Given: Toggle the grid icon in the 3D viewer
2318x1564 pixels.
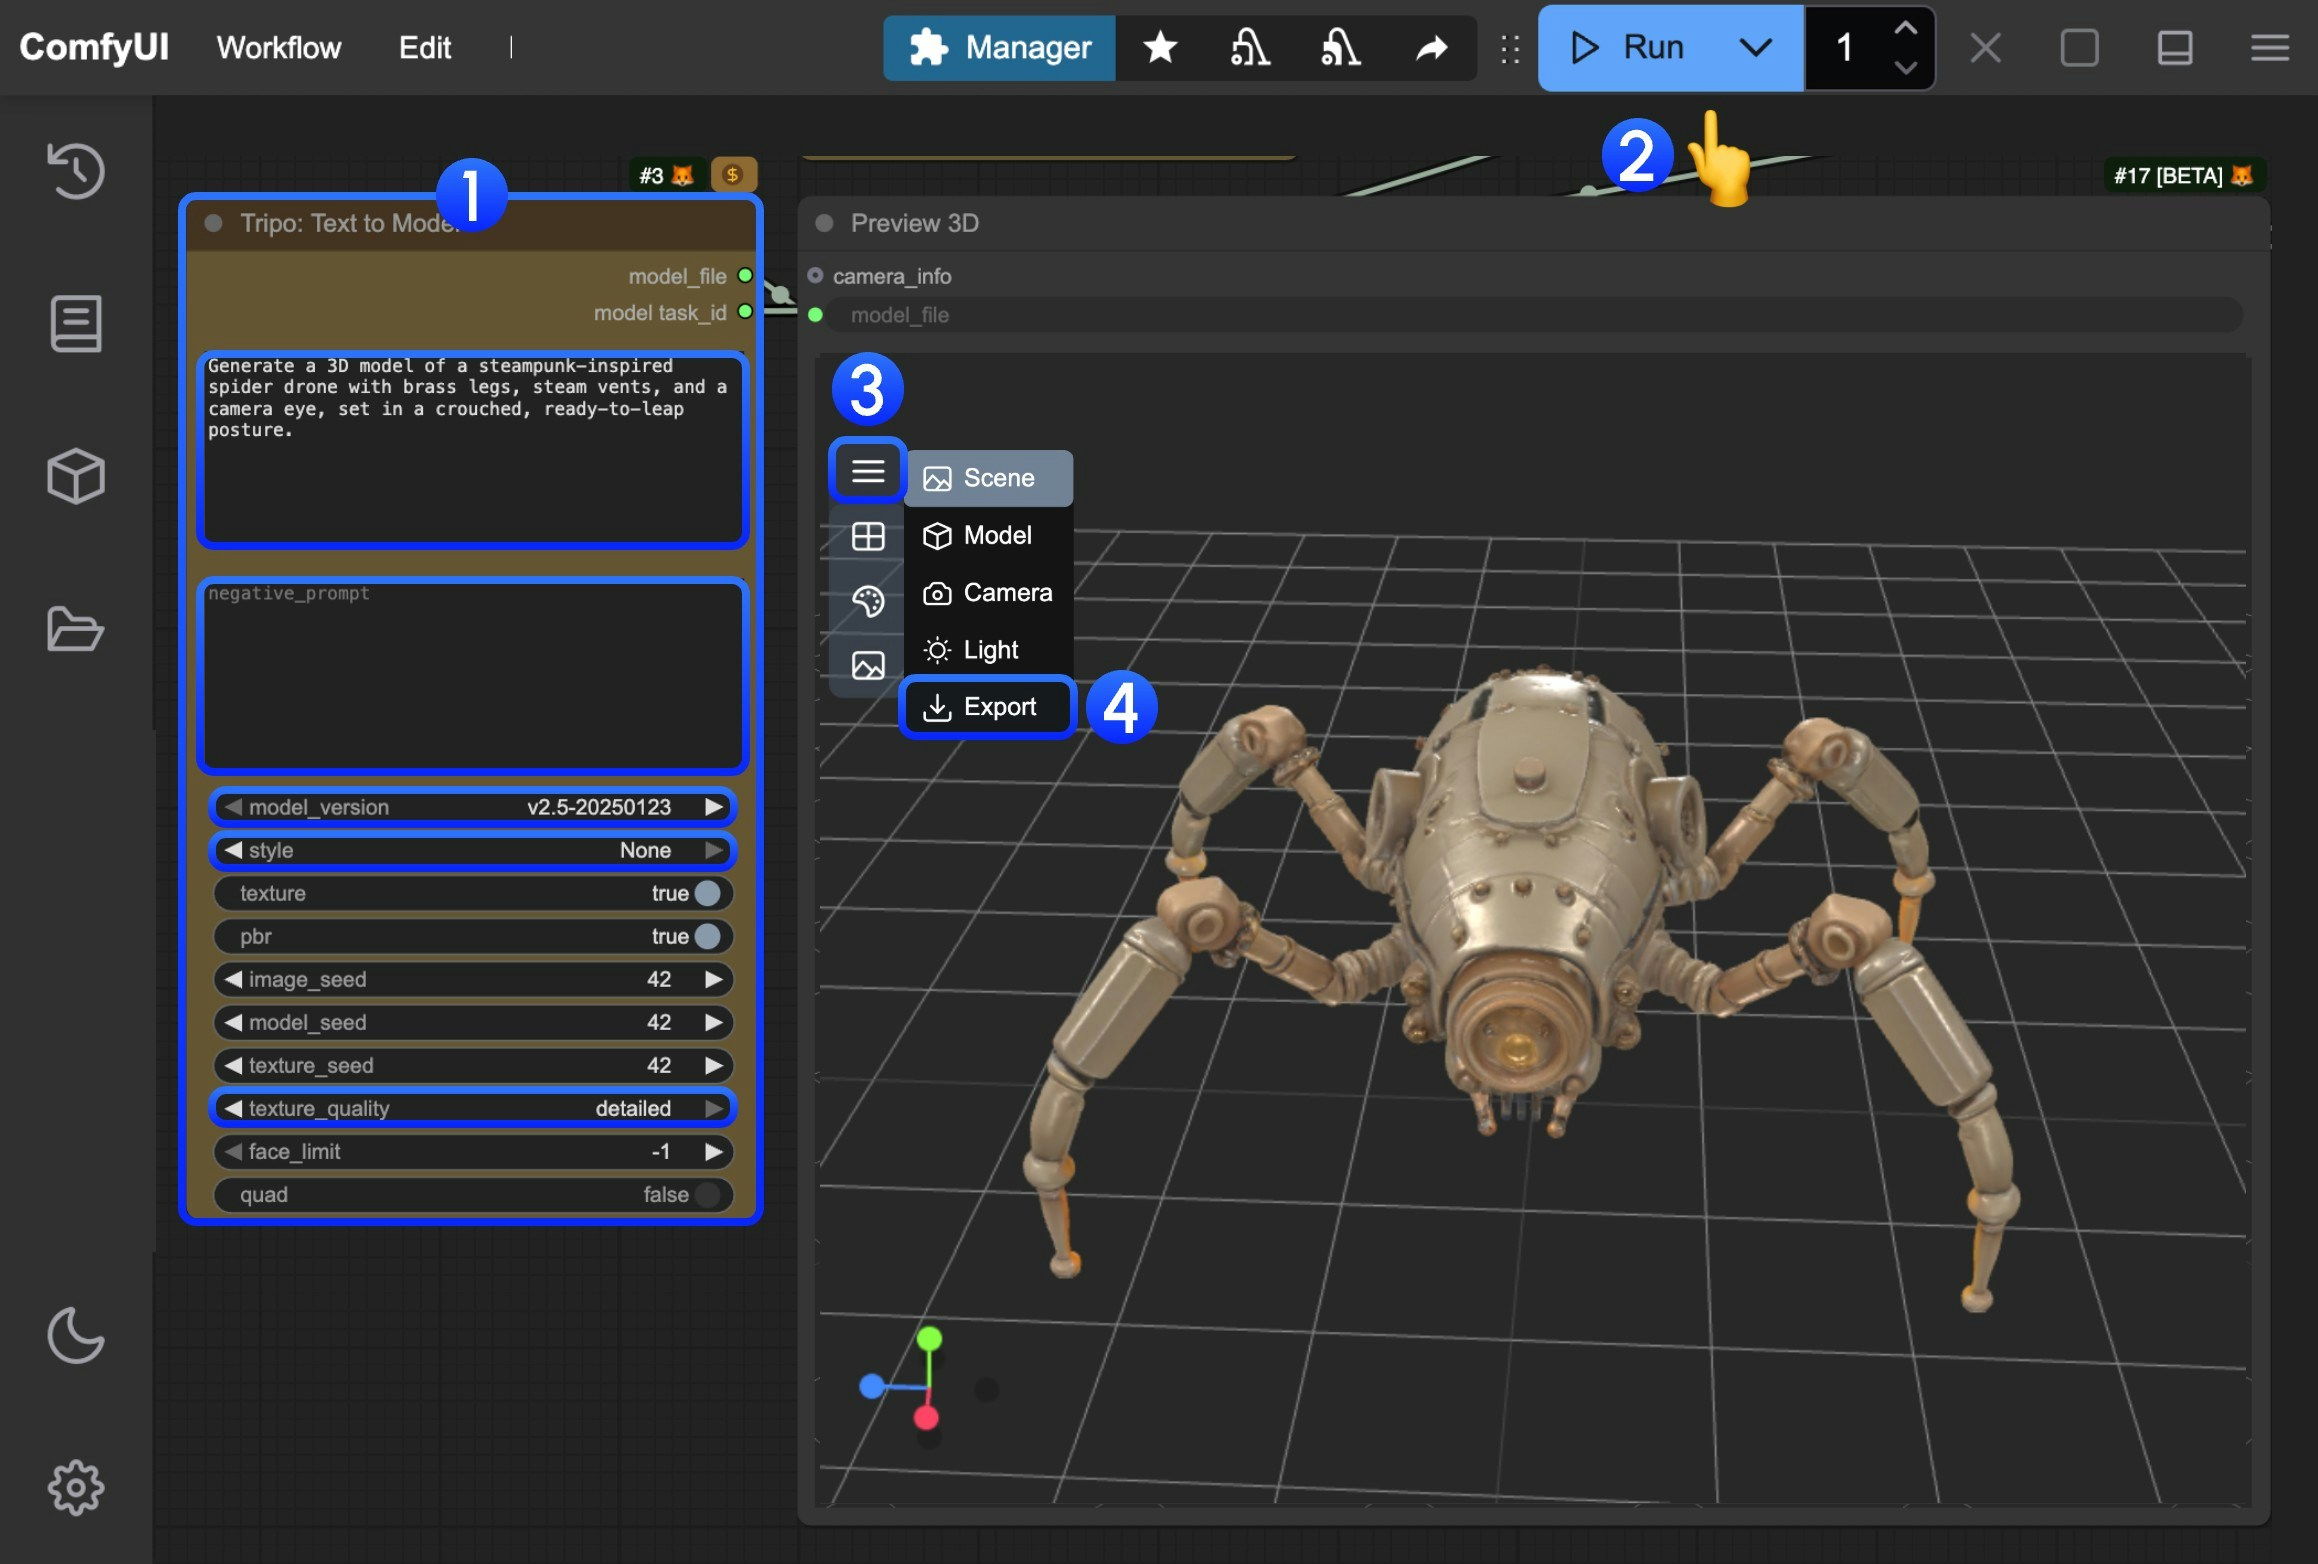Looking at the screenshot, I should [867, 537].
